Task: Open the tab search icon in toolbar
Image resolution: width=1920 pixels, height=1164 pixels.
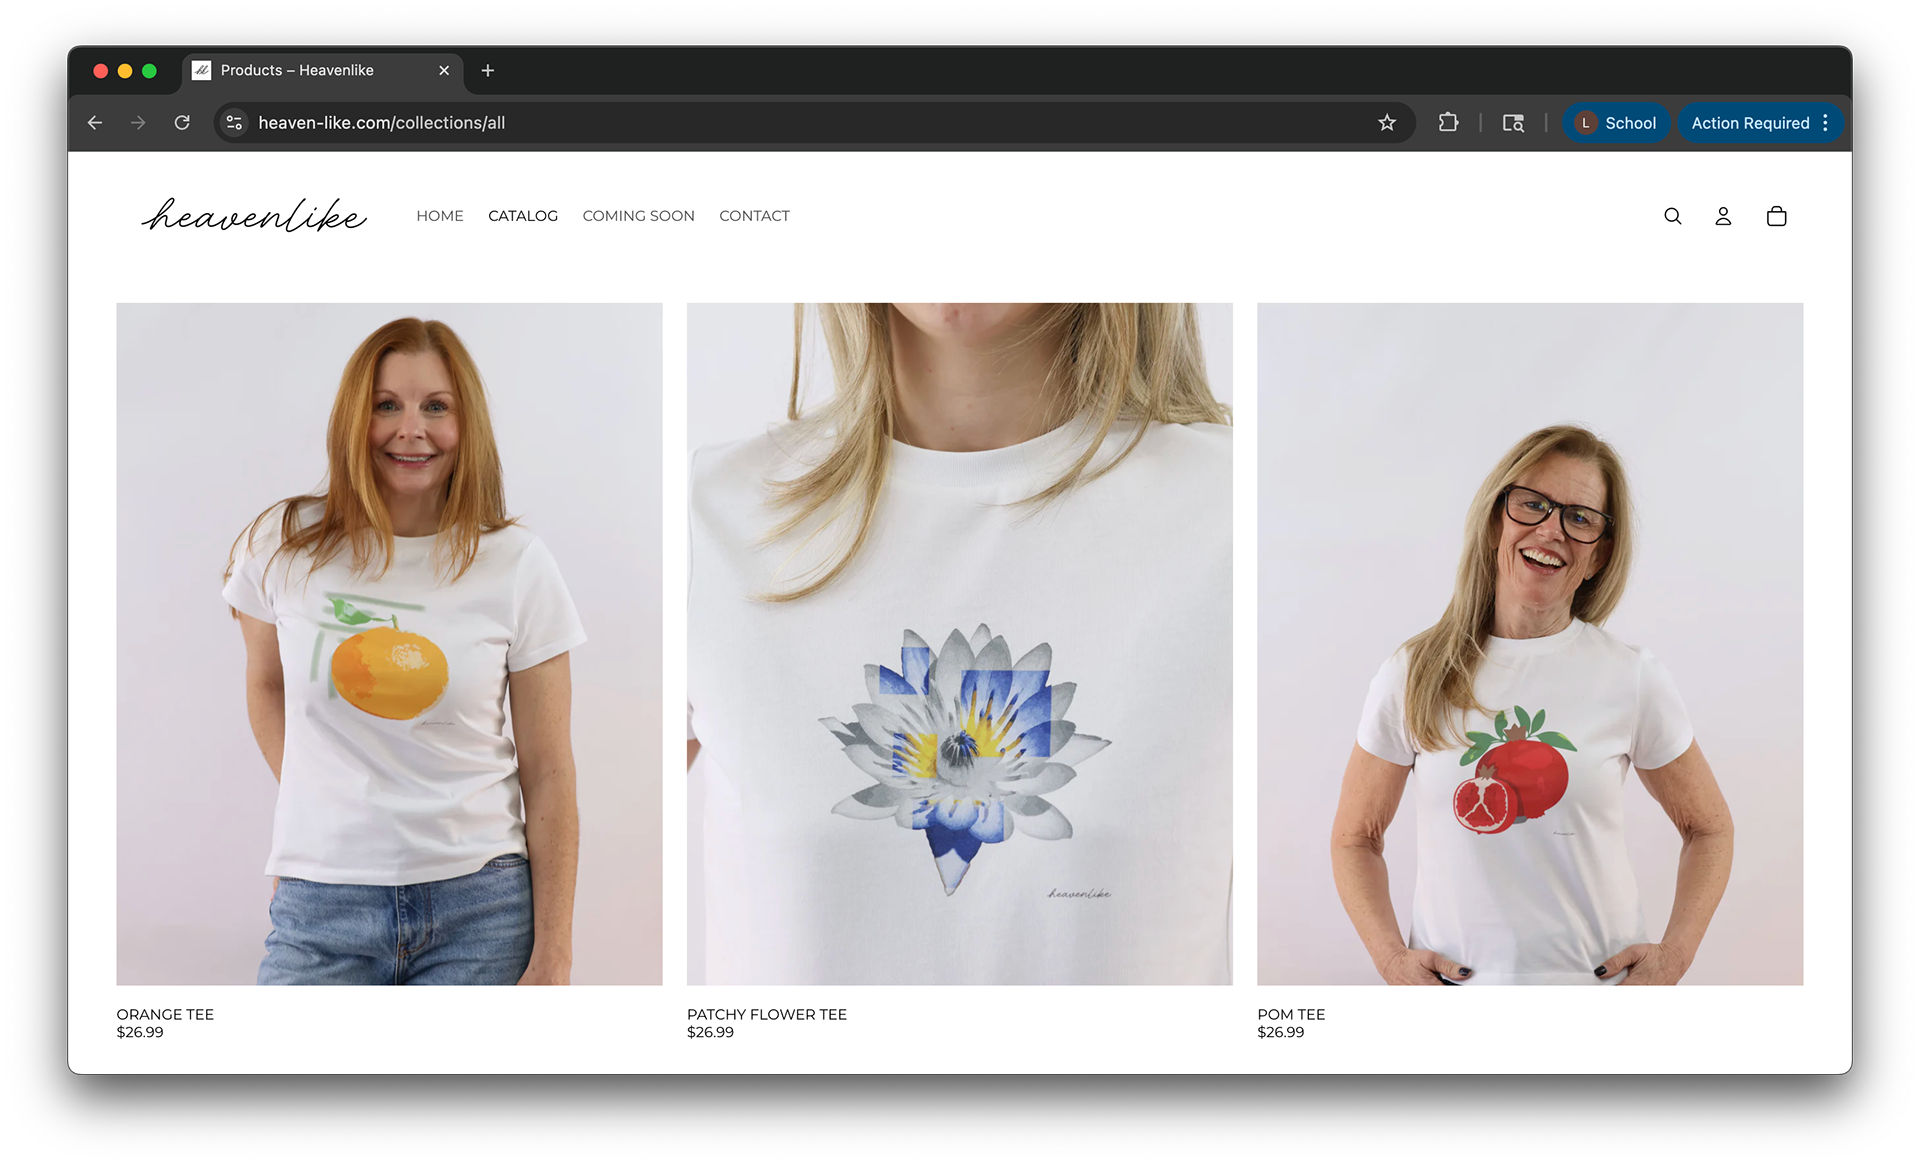Action: [1513, 123]
